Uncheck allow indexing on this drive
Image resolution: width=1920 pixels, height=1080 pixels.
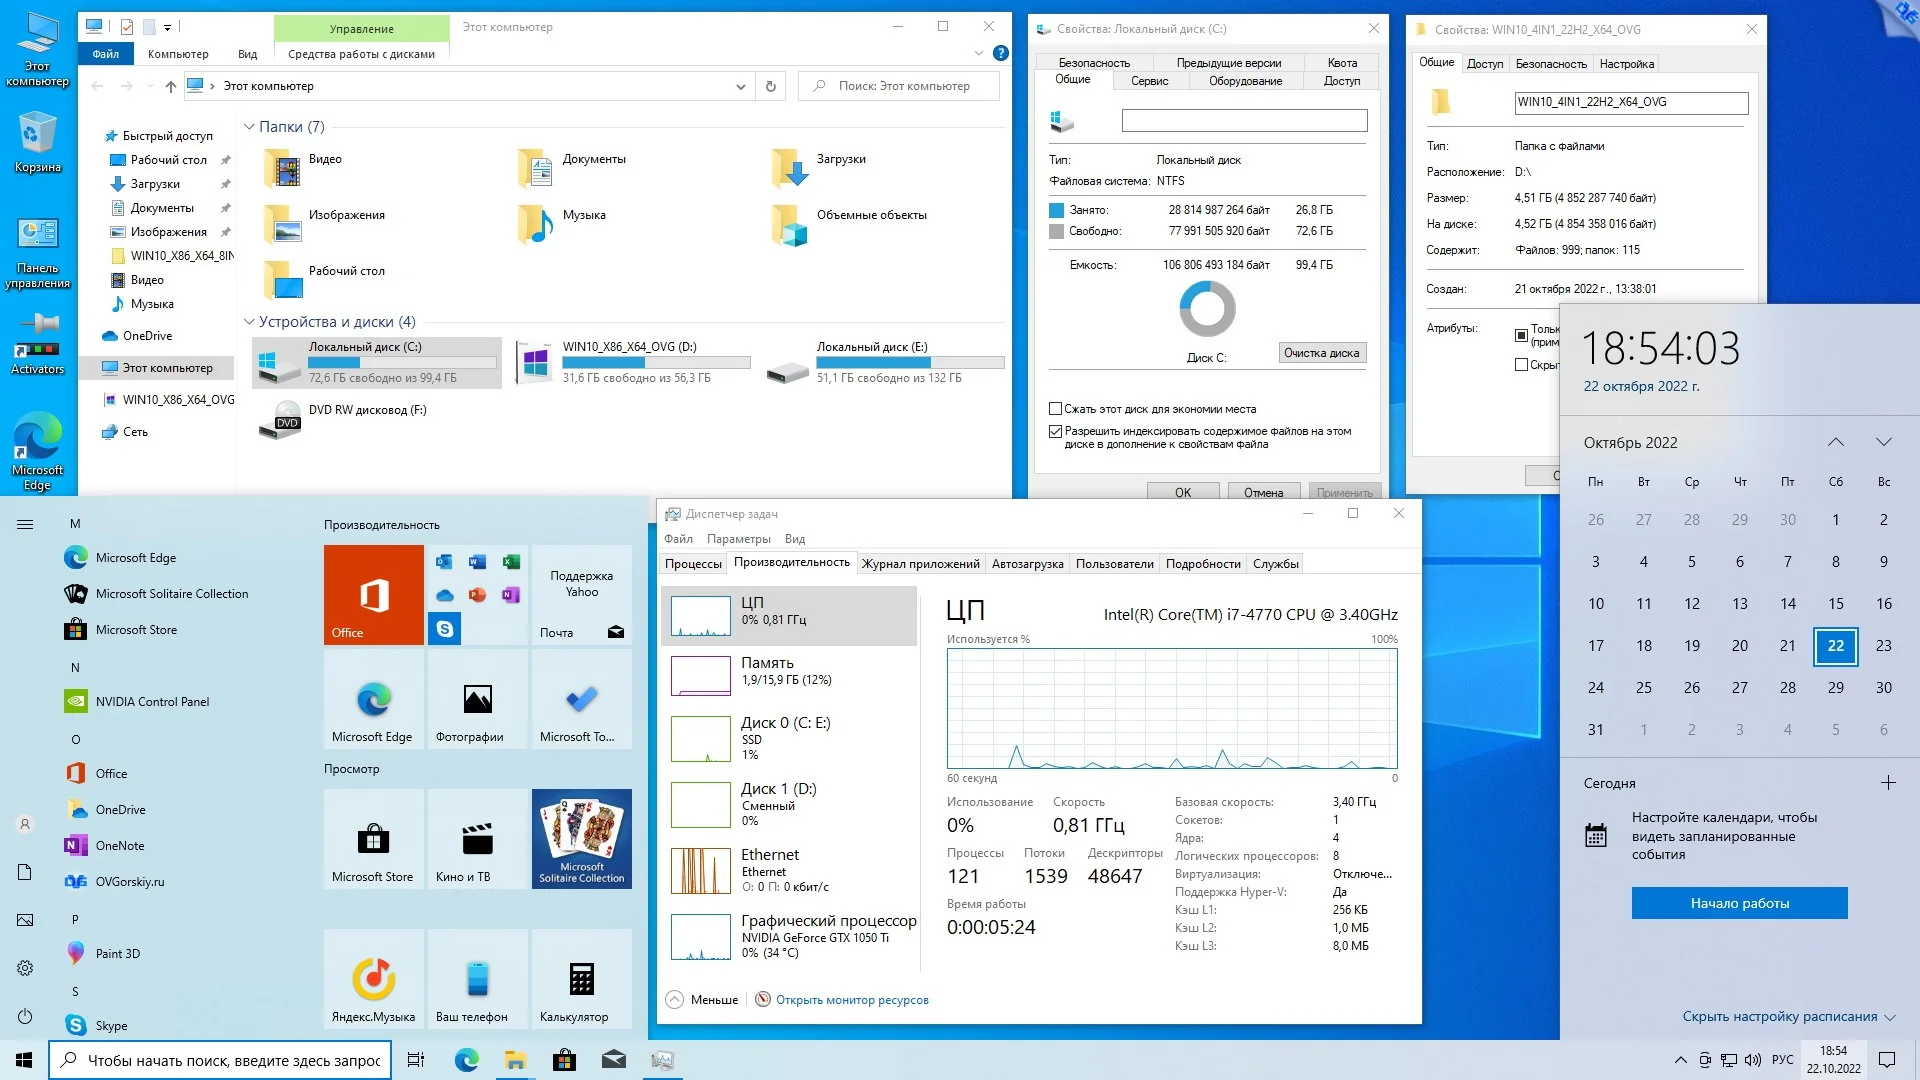coord(1055,431)
